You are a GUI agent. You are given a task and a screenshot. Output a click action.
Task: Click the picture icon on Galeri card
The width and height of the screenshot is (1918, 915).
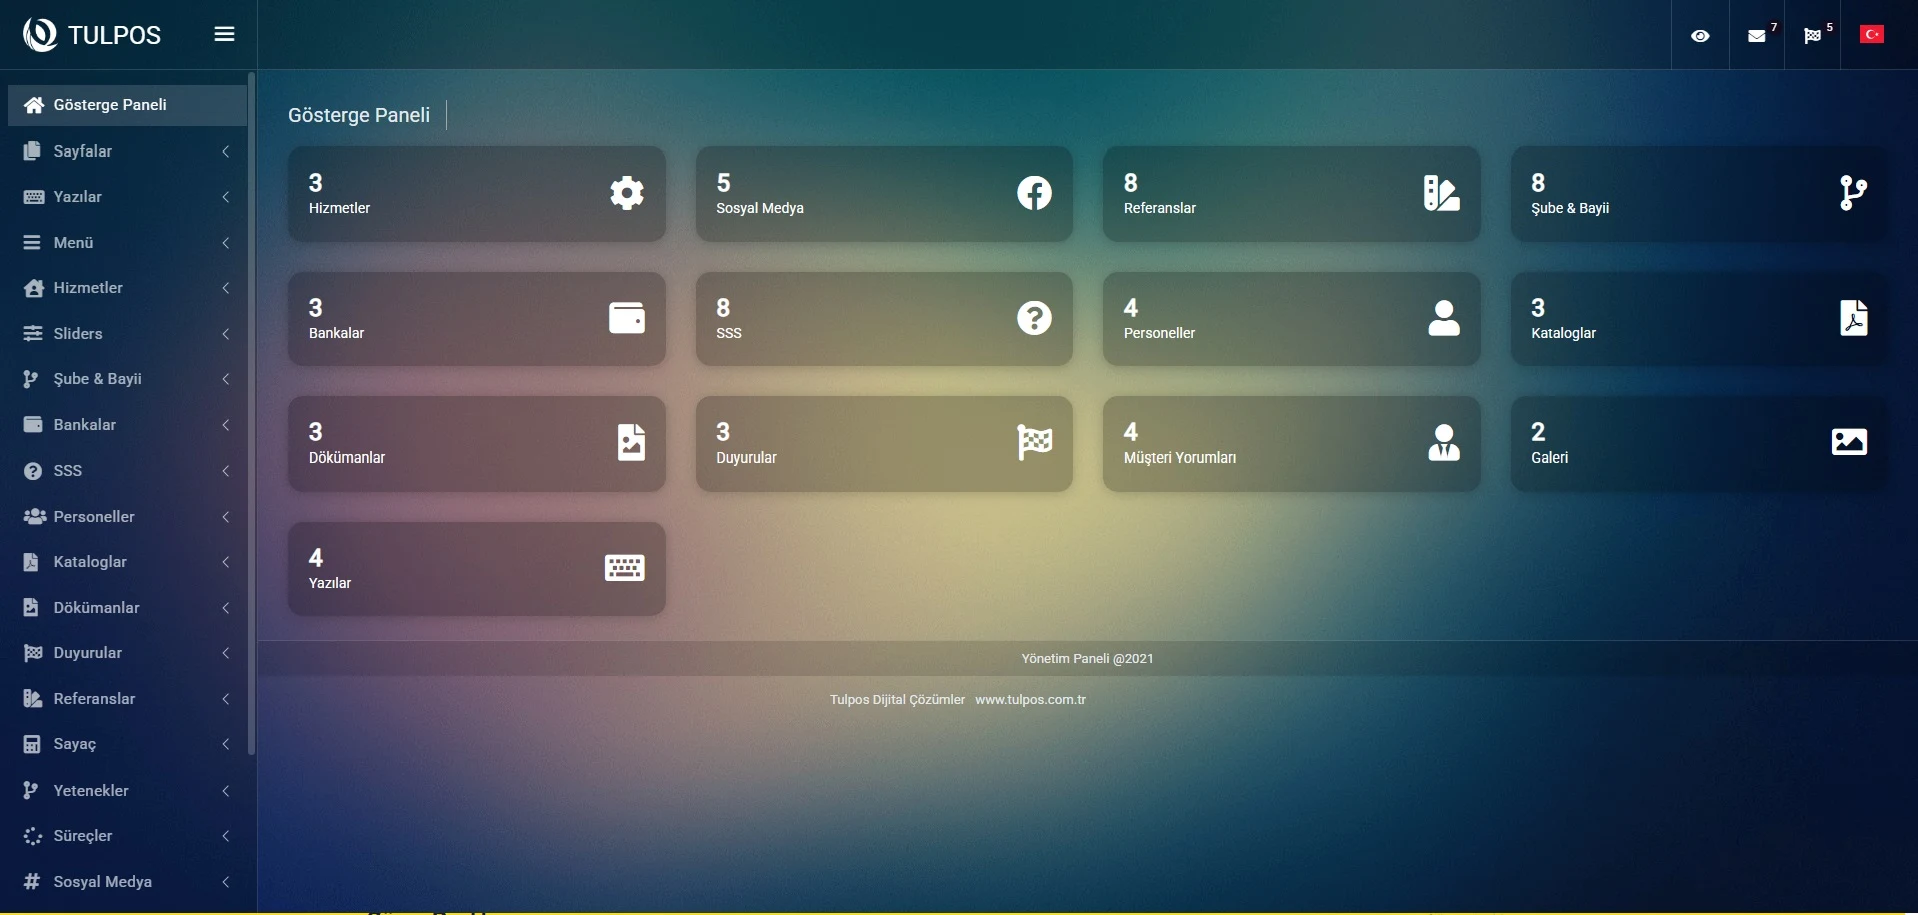[1849, 442]
